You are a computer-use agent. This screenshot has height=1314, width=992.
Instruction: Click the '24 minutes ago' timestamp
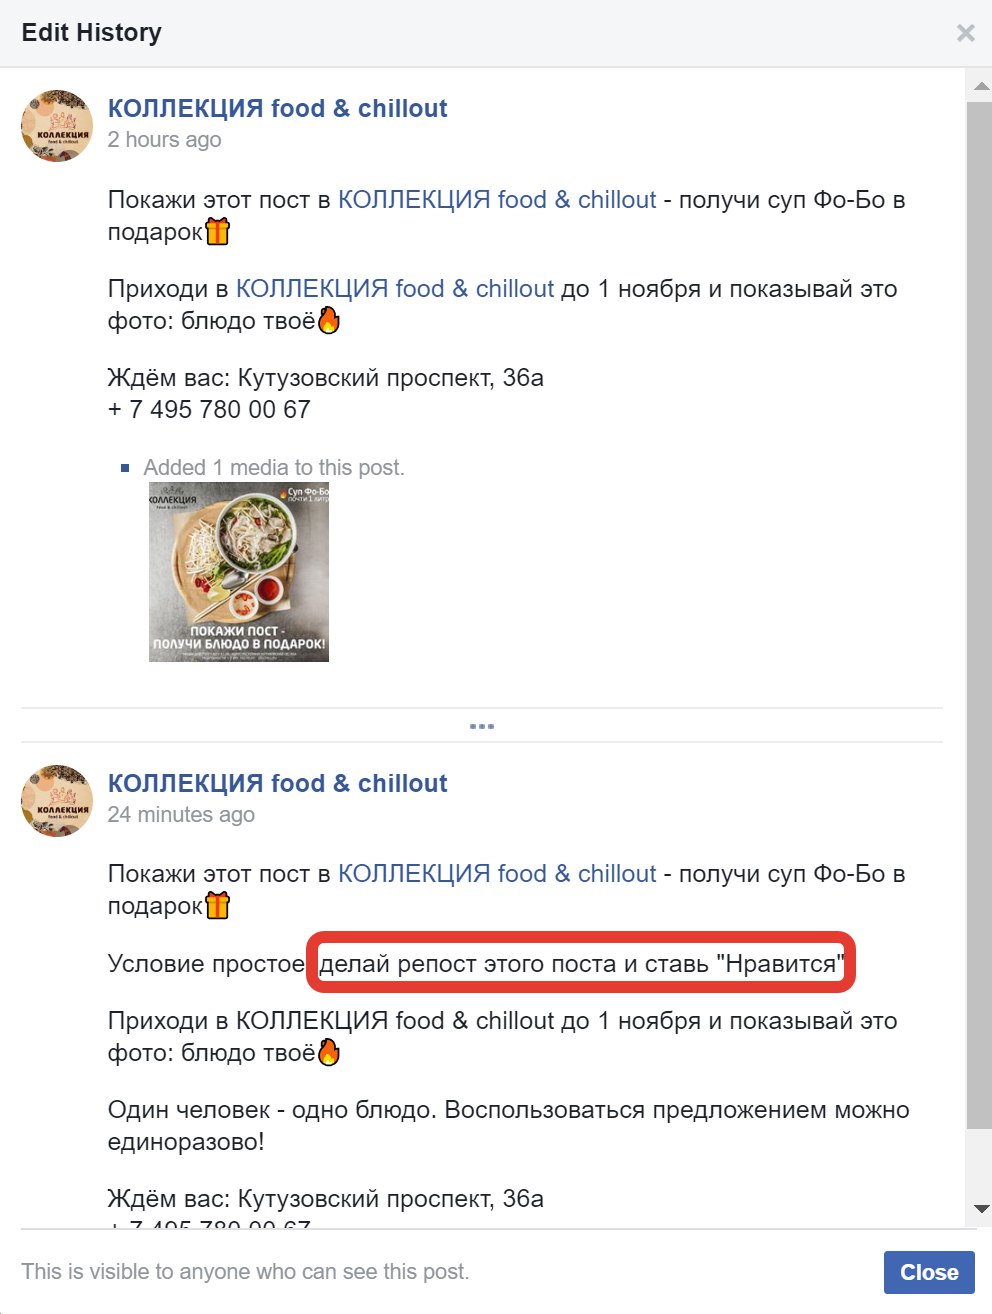point(181,815)
